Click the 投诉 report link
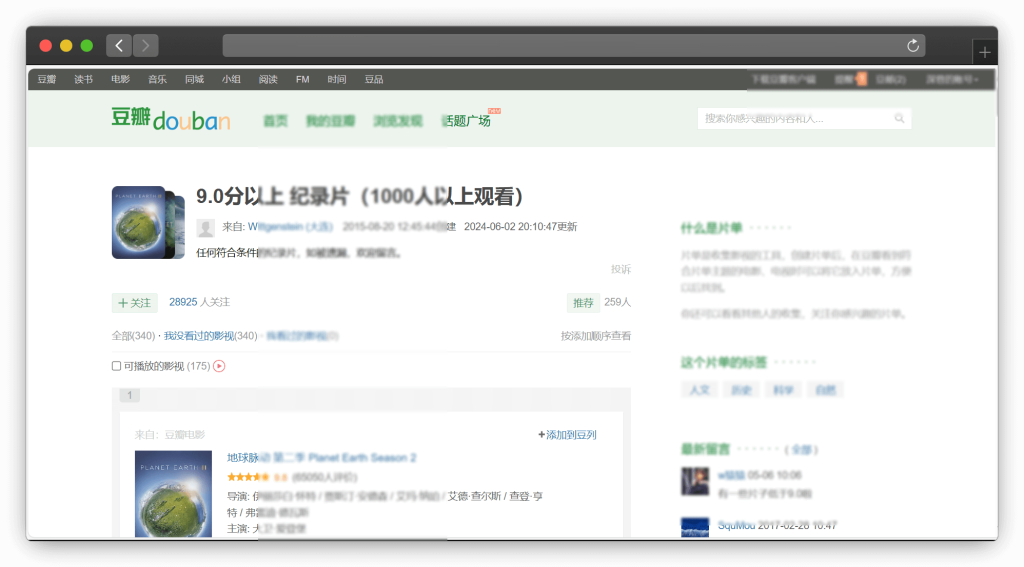 tap(620, 269)
